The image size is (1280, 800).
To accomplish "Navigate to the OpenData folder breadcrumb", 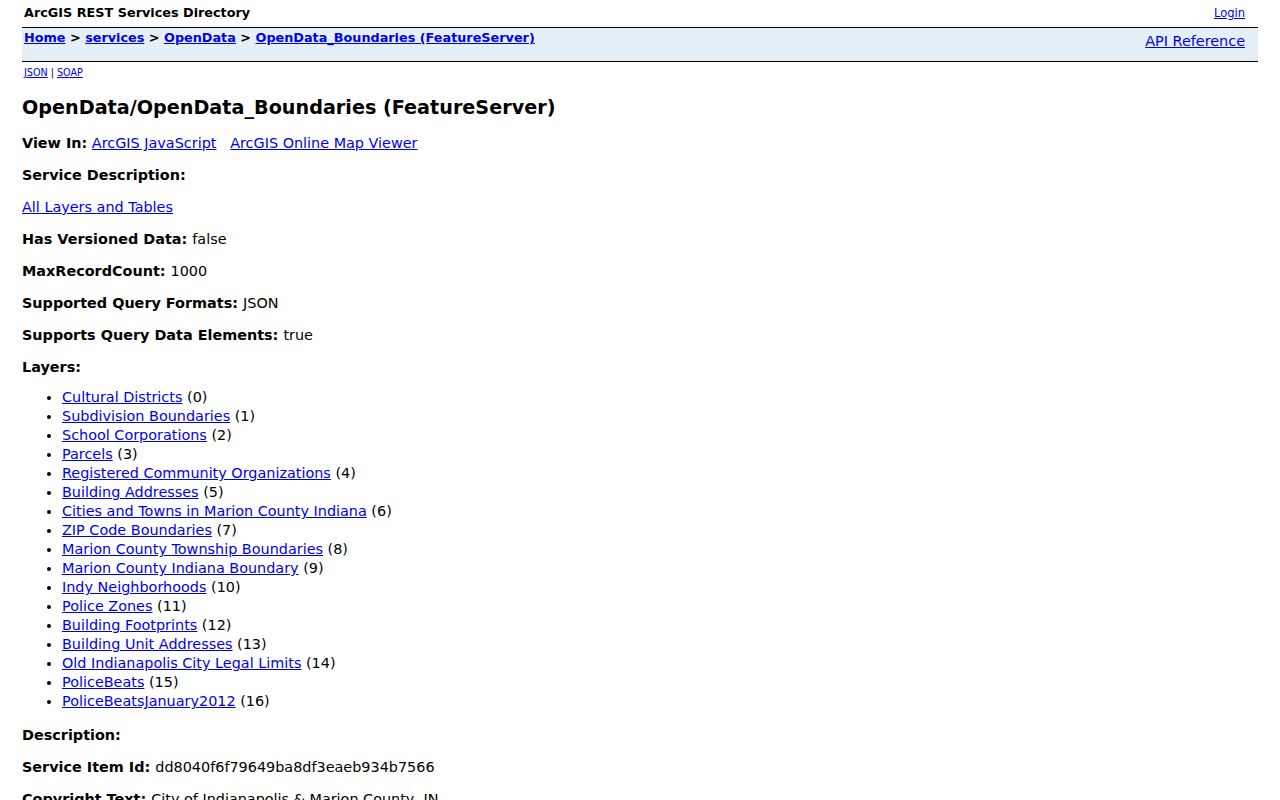I will [200, 38].
